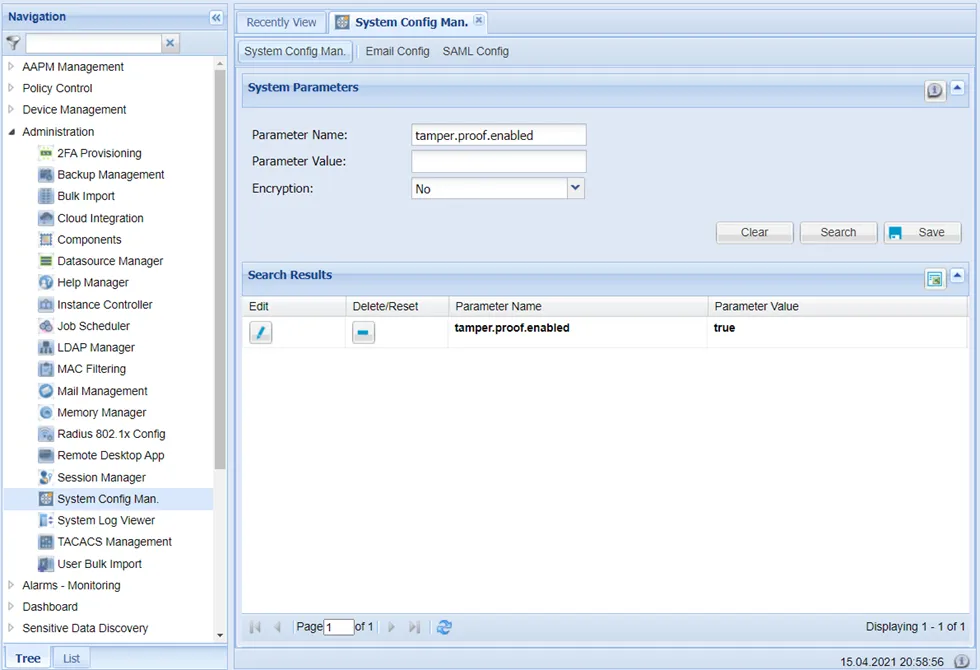Open the SAML Config tab
This screenshot has width=980, height=670.
click(476, 51)
